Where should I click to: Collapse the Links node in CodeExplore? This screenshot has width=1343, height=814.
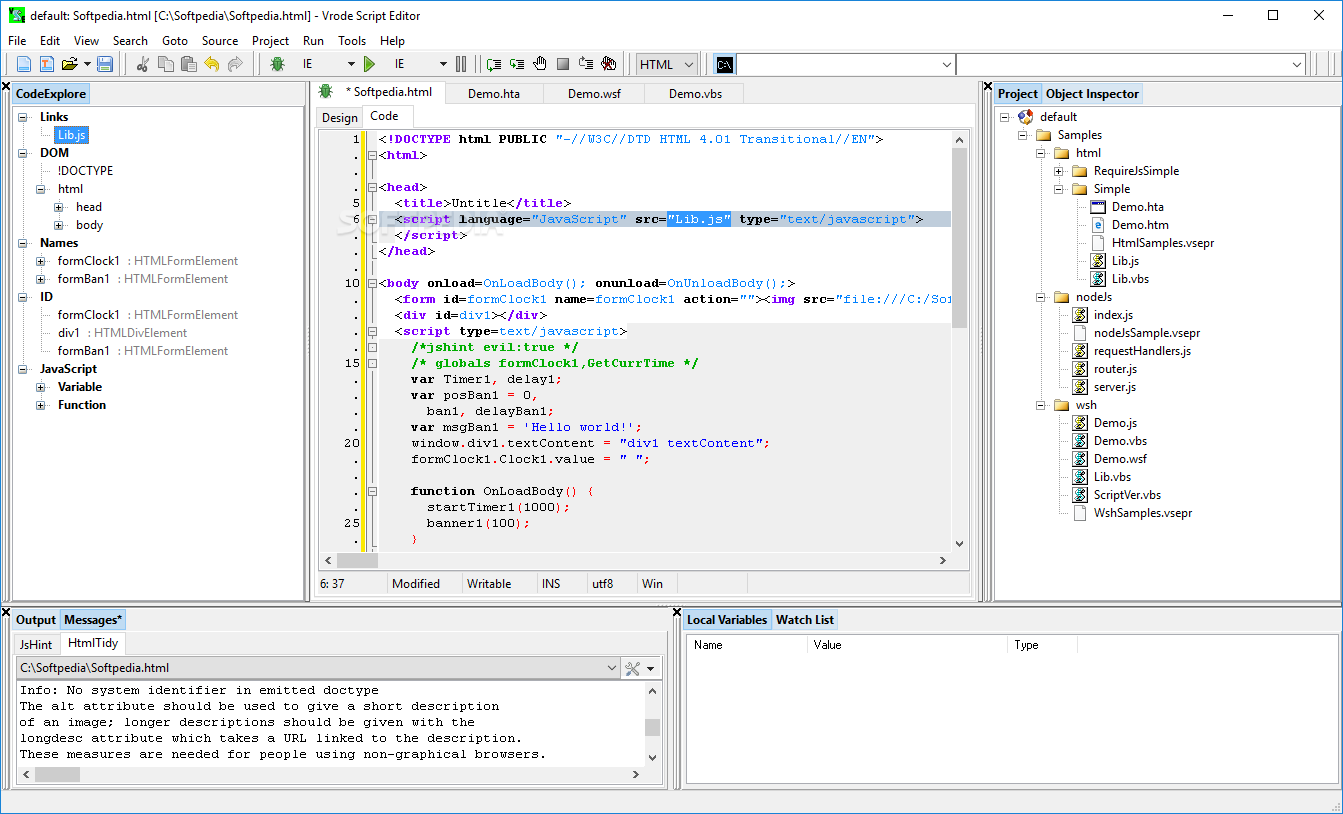tap(23, 117)
